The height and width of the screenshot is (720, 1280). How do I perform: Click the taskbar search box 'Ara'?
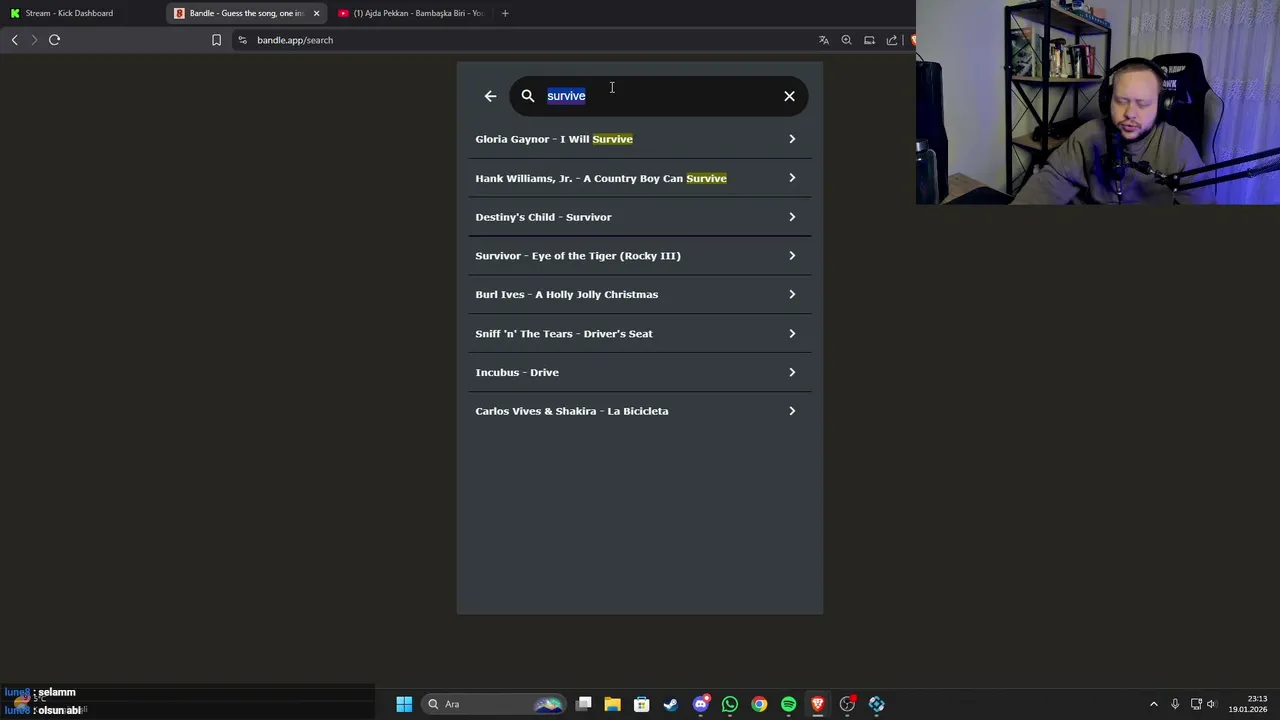493,704
